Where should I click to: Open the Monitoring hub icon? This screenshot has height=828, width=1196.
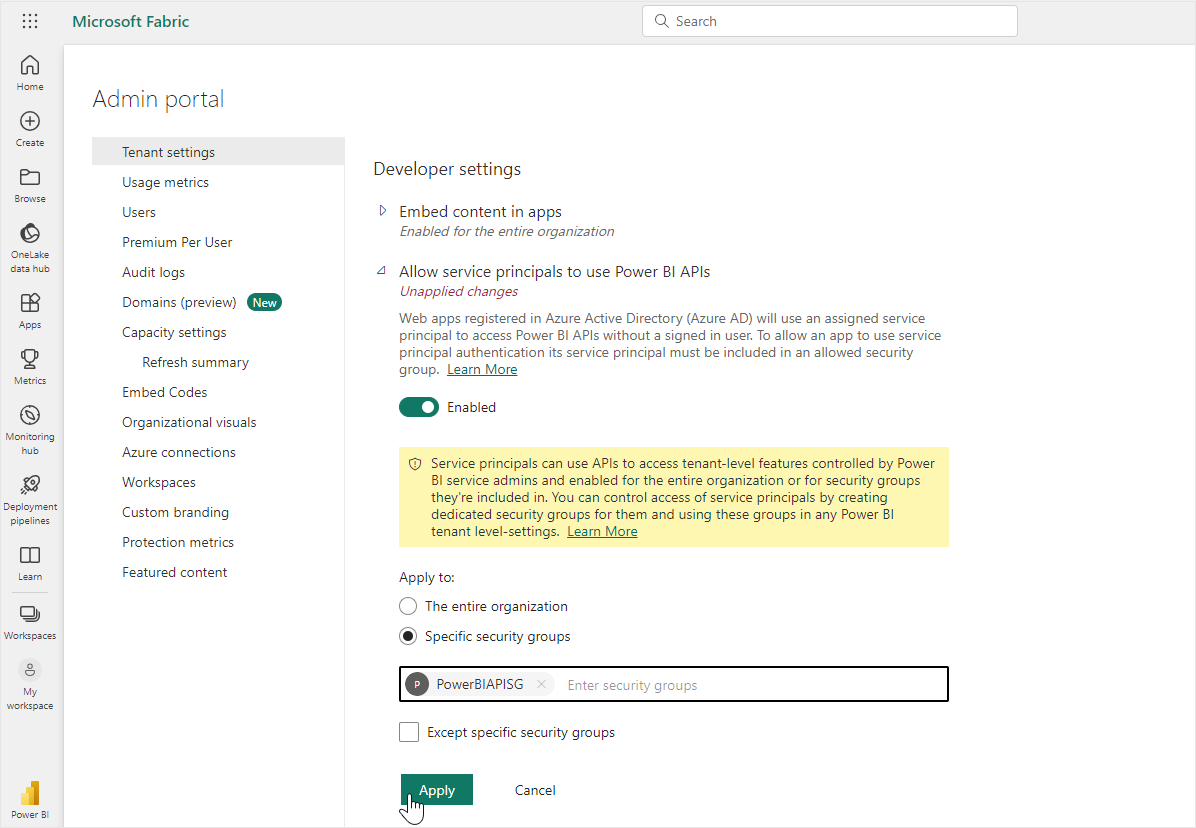(30, 416)
